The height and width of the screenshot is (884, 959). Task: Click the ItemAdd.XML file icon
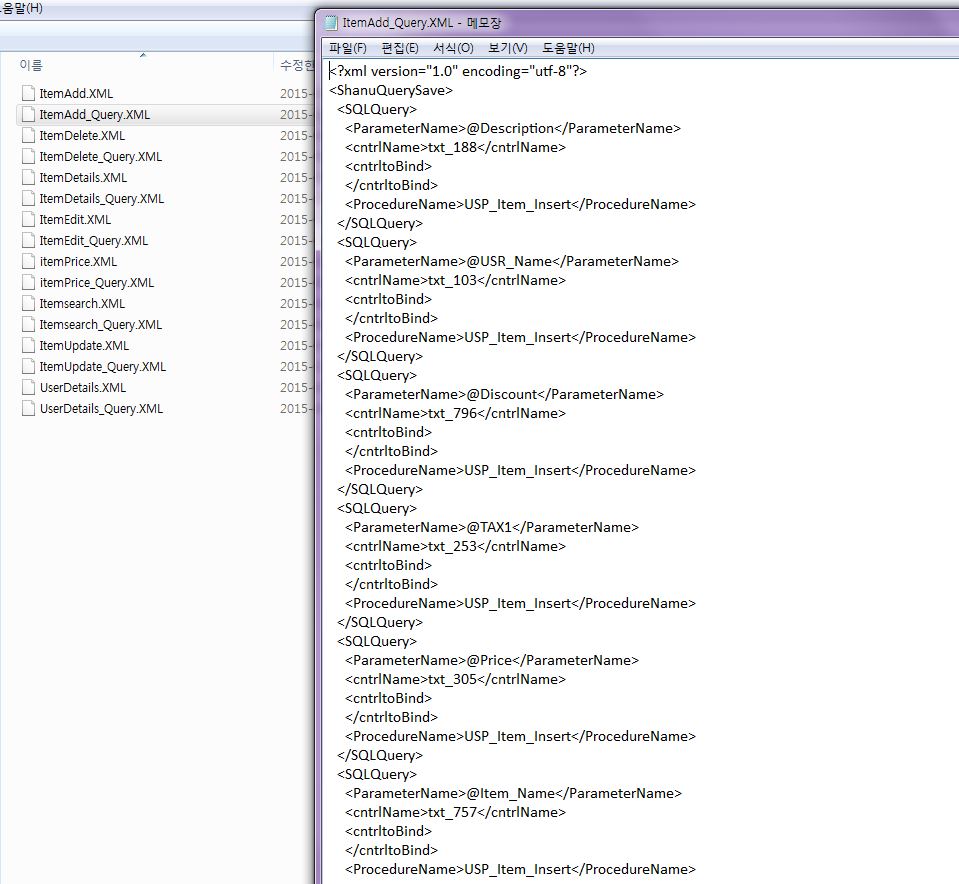tap(28, 94)
